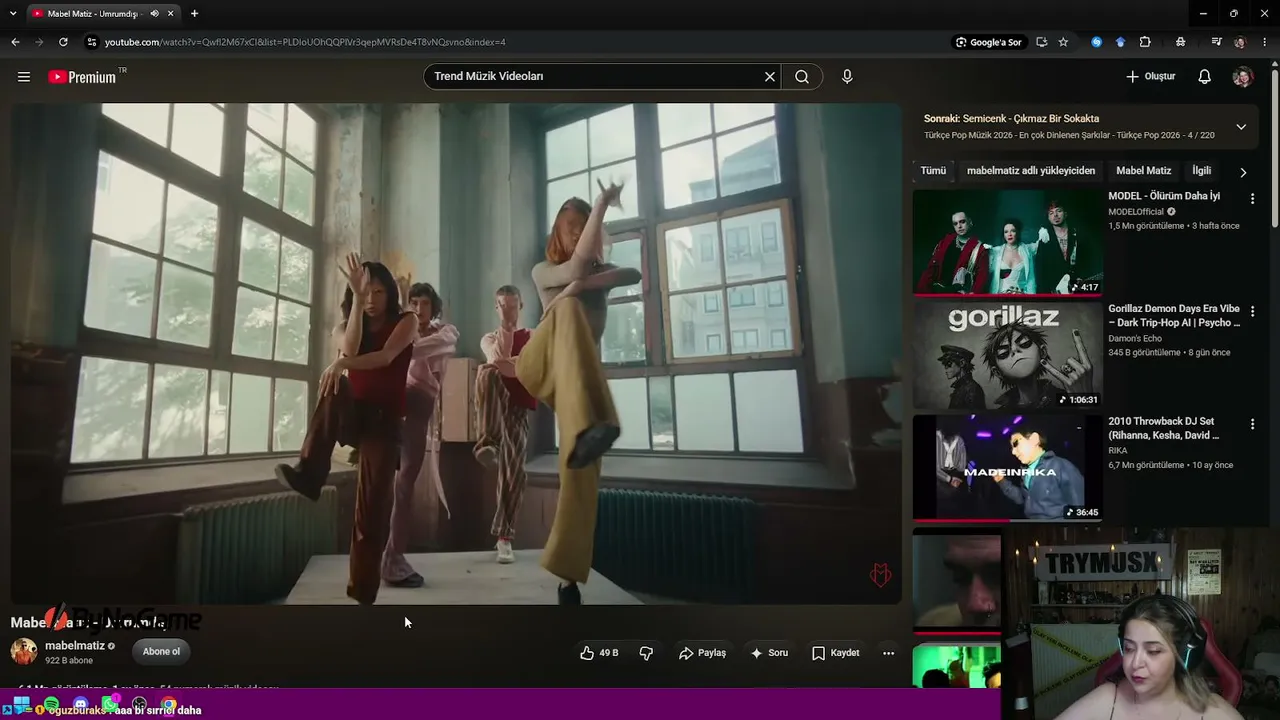Mute the tab via its speaker icon
This screenshot has width=1280, height=720.
click(x=154, y=14)
